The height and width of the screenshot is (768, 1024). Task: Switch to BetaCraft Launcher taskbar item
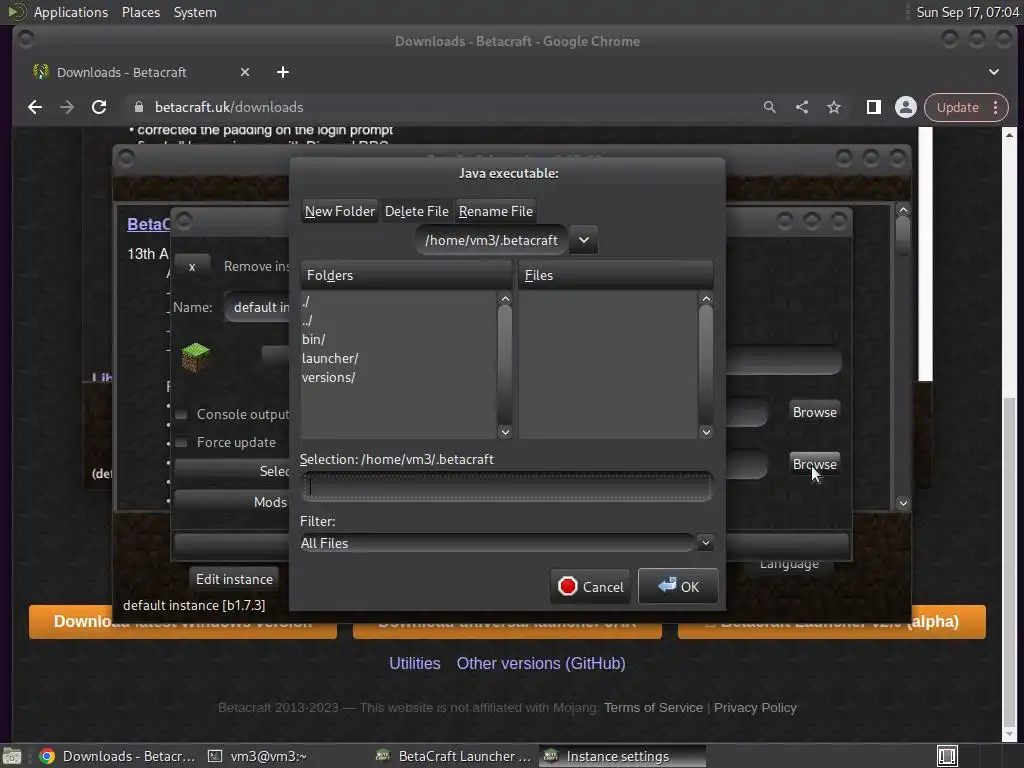tap(455, 756)
